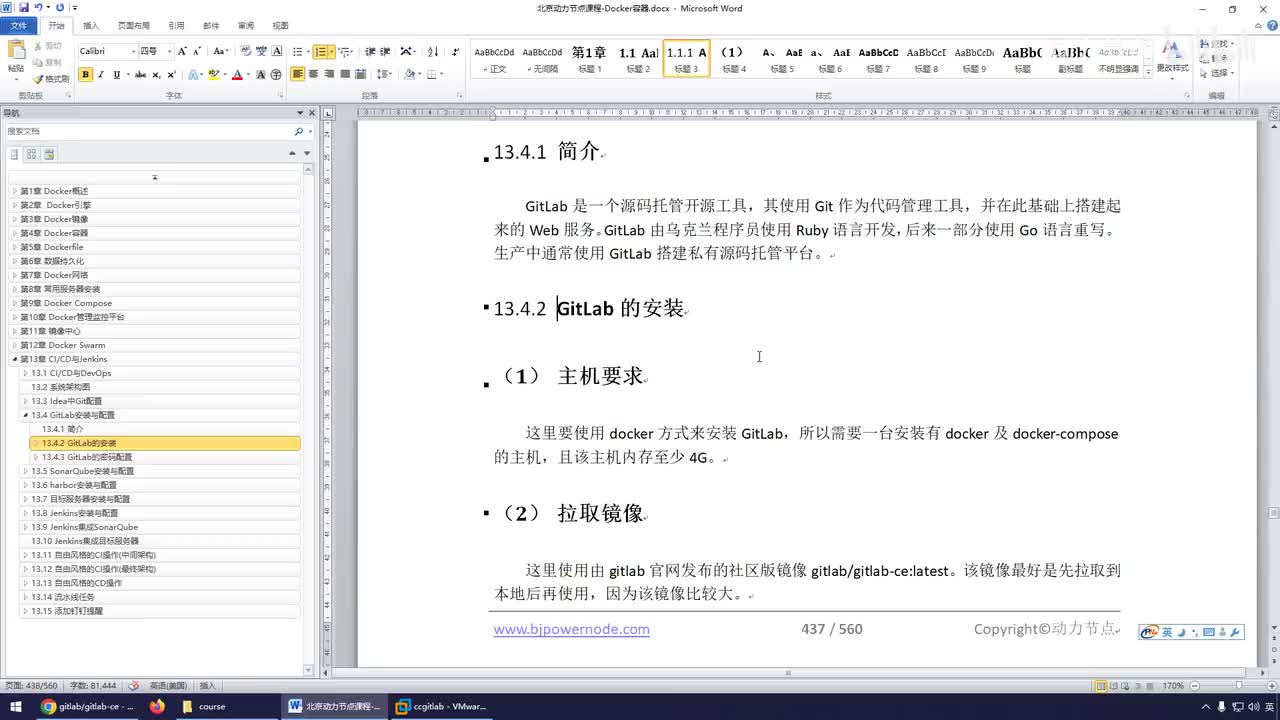Click the Multilevel List icon
The height and width of the screenshot is (720, 1280).
point(343,51)
